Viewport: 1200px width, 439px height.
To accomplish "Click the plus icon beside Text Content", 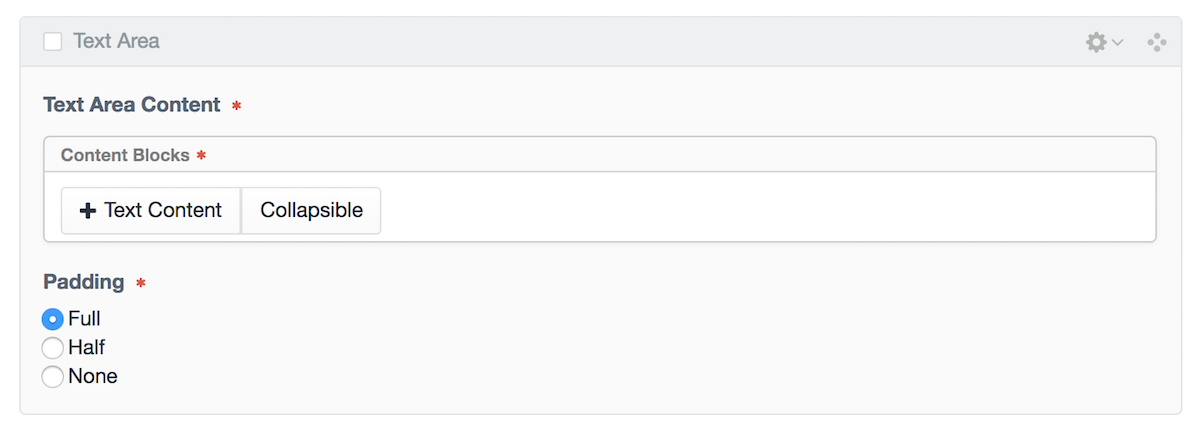I will (88, 211).
